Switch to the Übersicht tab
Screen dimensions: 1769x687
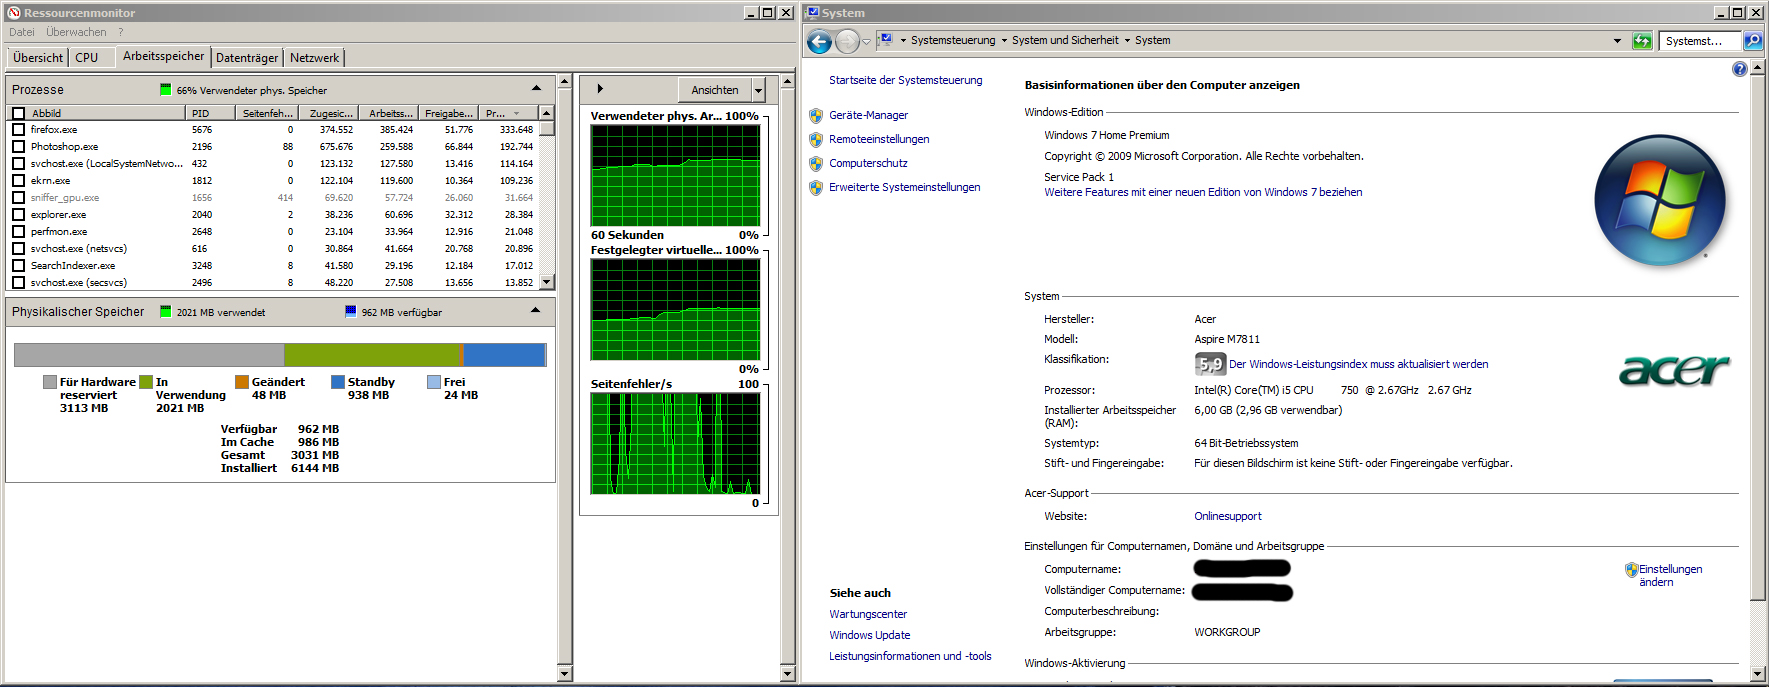38,58
